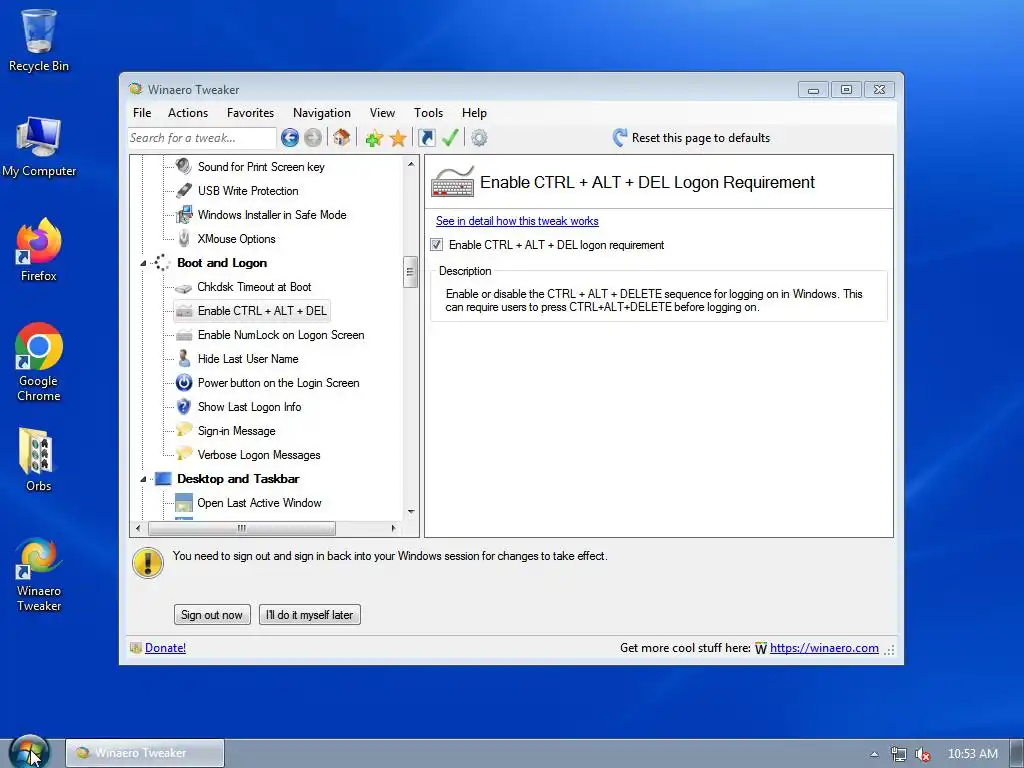Collapse the Boot and Logon tree section
1024x768 pixels.
[x=143, y=263]
